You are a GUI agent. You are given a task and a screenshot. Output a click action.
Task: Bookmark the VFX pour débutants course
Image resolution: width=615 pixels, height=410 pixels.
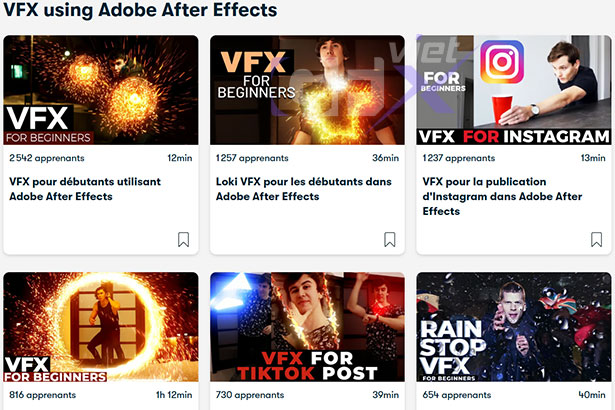184,239
